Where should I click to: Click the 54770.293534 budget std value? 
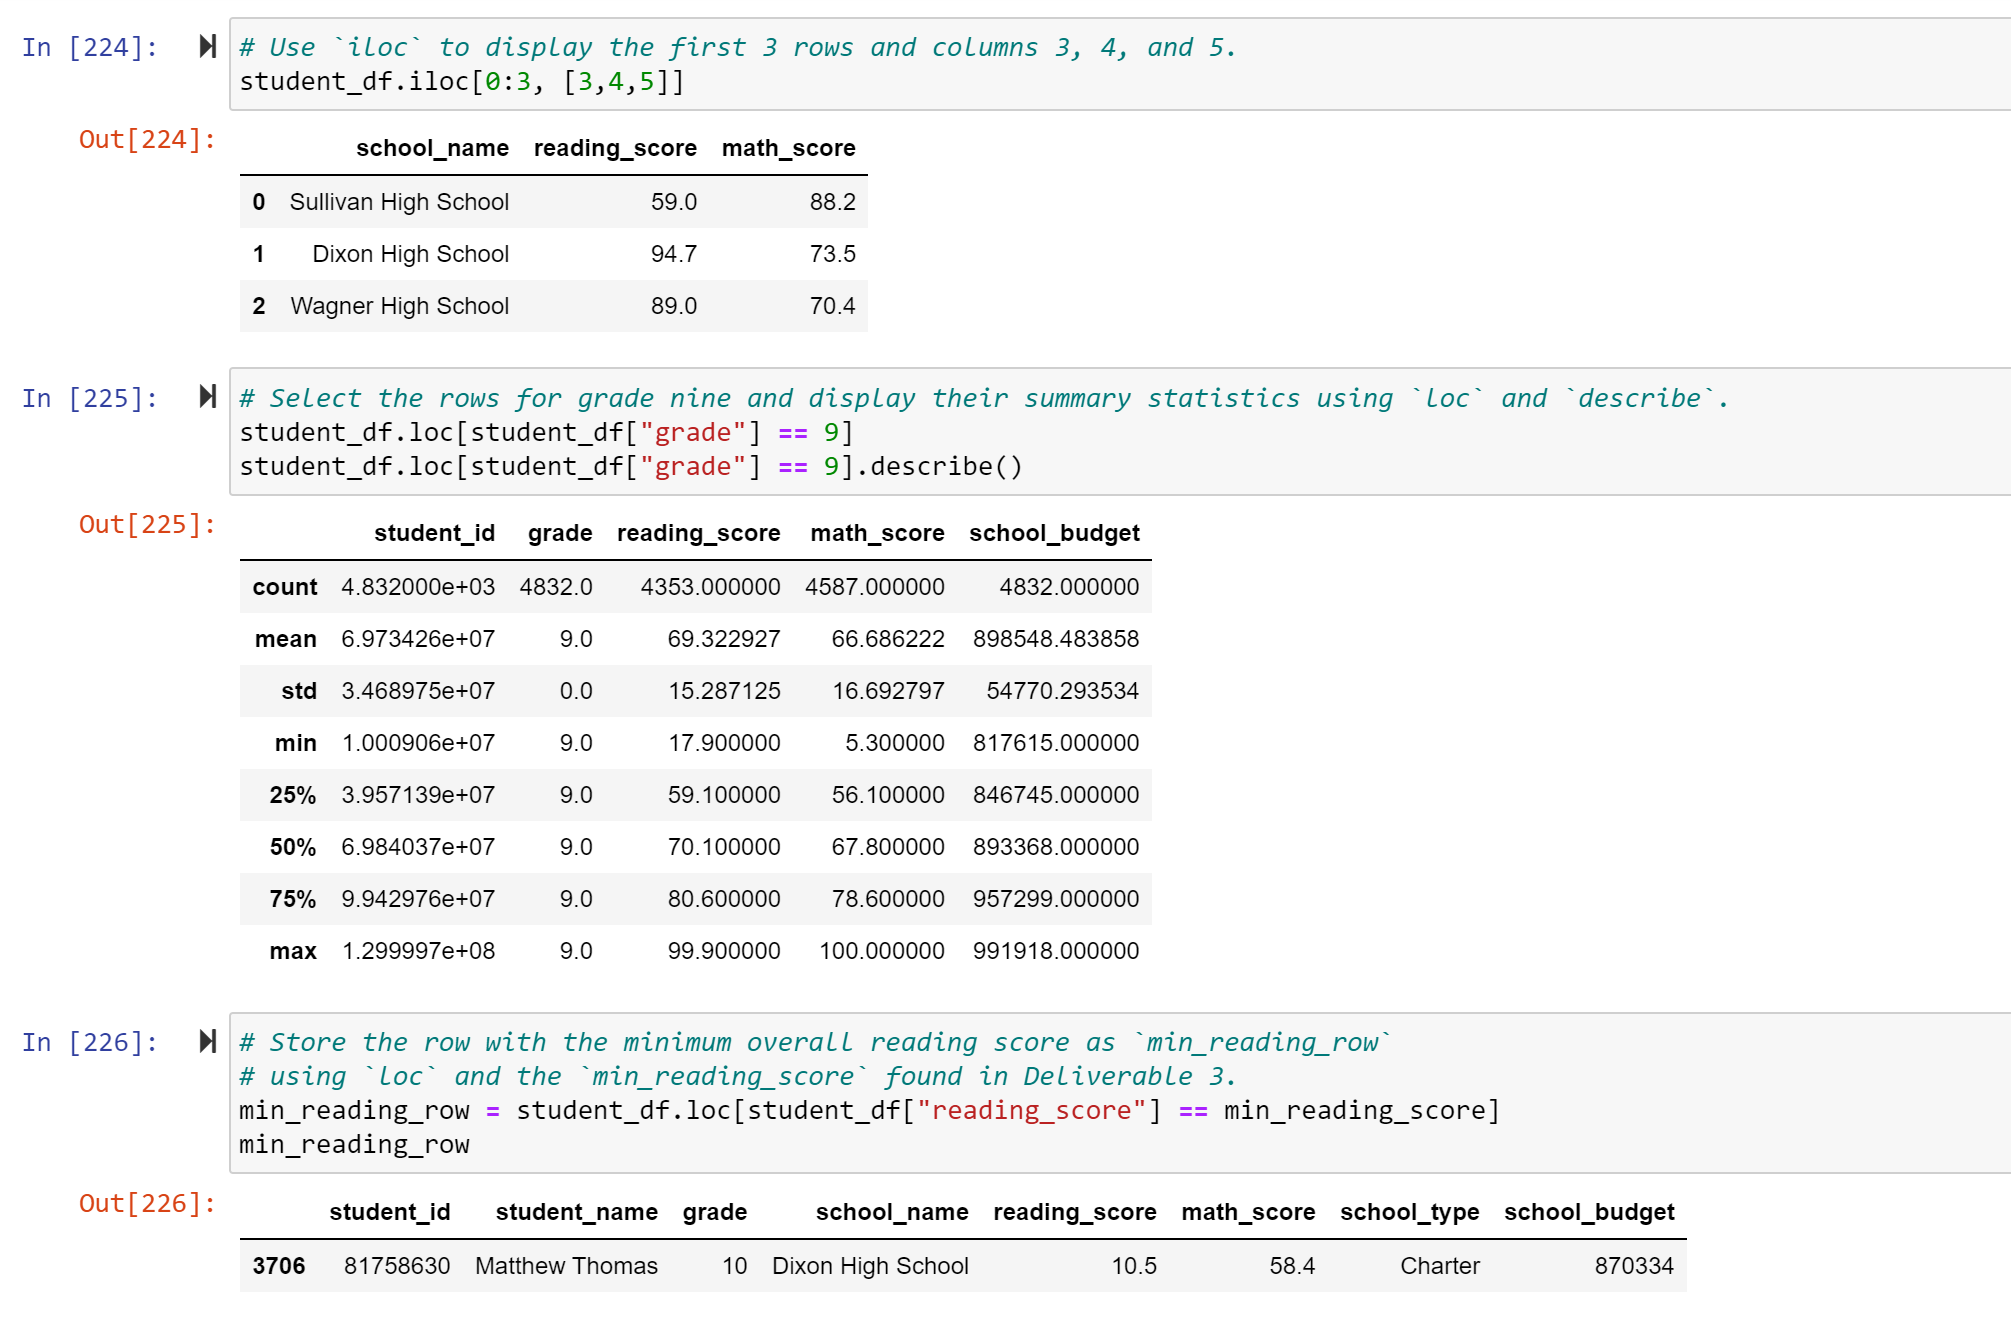(x=1062, y=691)
